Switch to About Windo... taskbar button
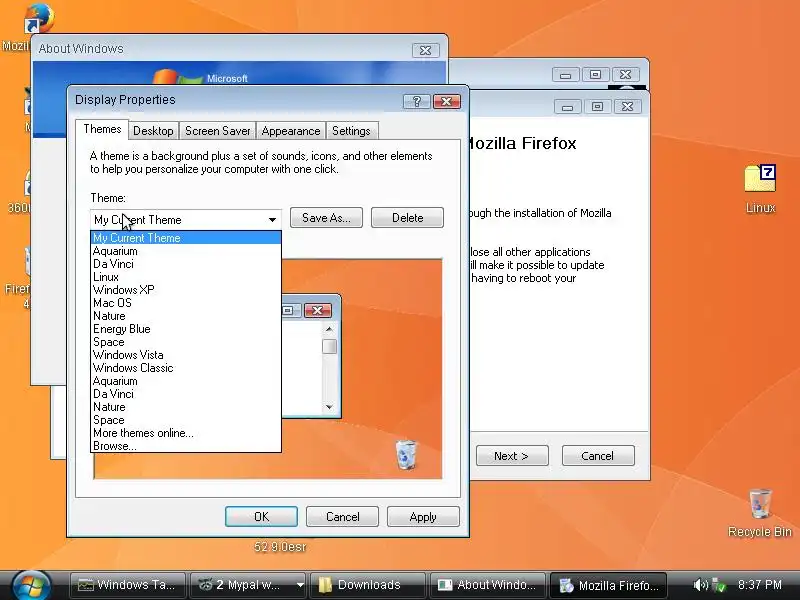 488,585
